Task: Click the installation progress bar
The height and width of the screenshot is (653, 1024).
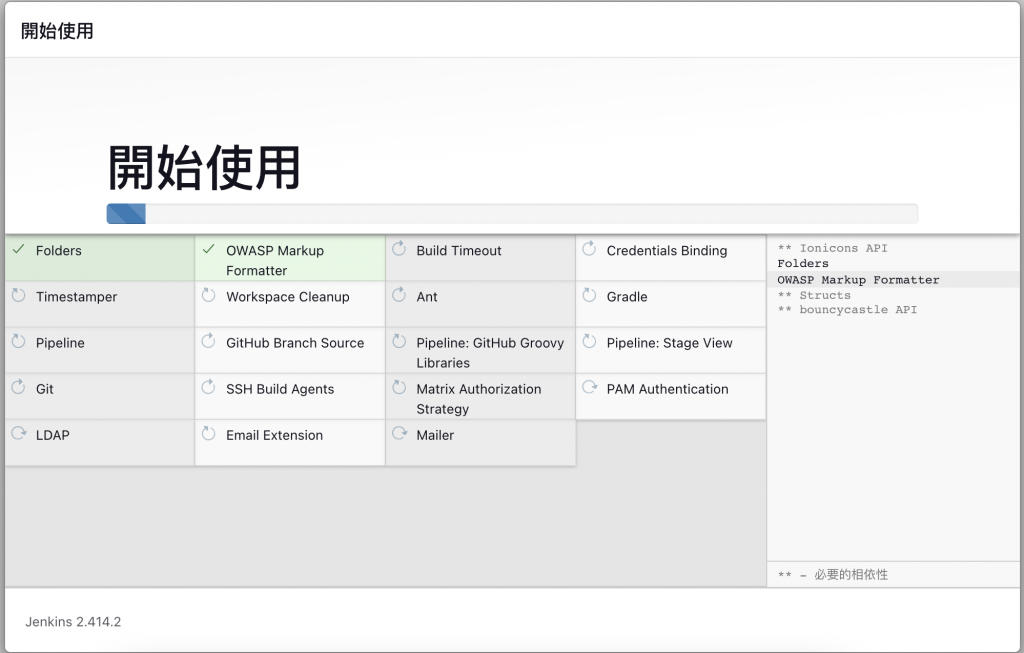Action: pyautogui.click(x=512, y=214)
